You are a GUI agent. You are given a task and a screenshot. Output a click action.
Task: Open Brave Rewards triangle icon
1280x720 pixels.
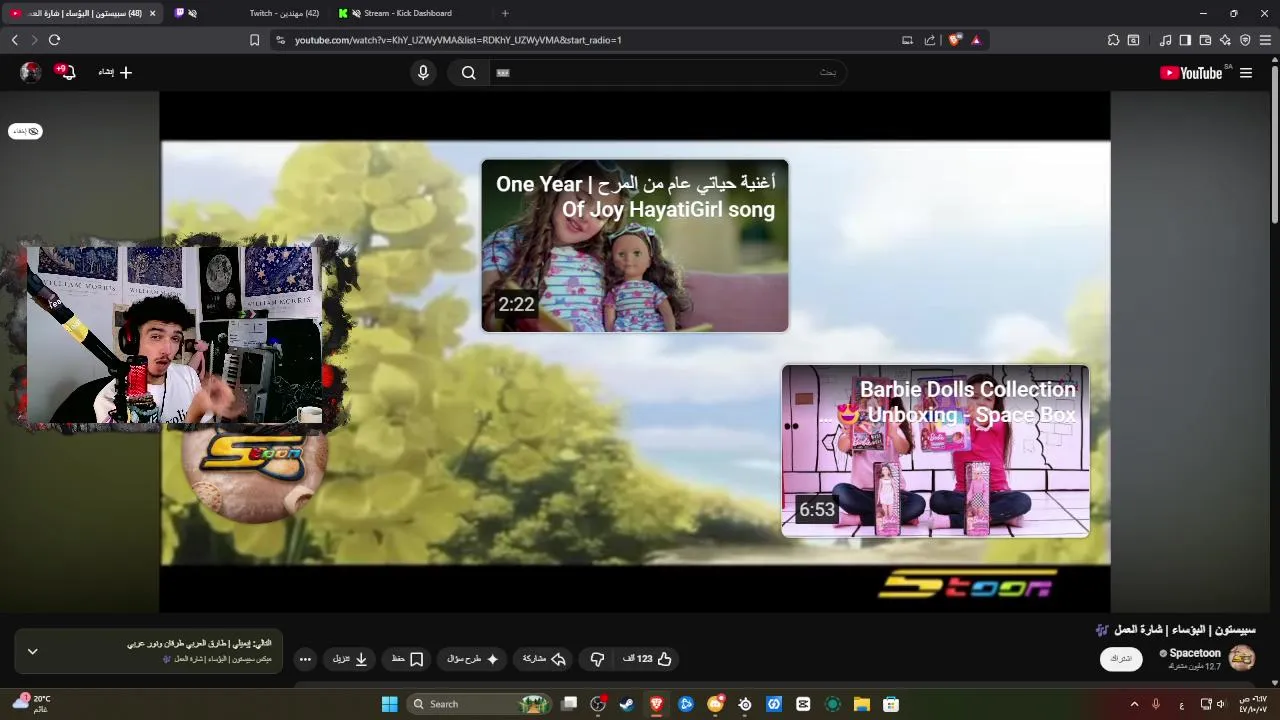click(x=976, y=40)
